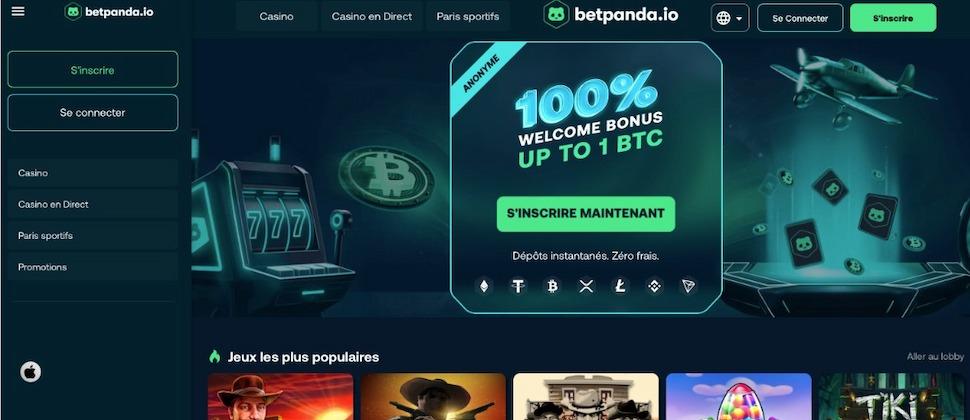Open the cowboy hat game thumbnail
Screen dimensions: 970x420
433,396
